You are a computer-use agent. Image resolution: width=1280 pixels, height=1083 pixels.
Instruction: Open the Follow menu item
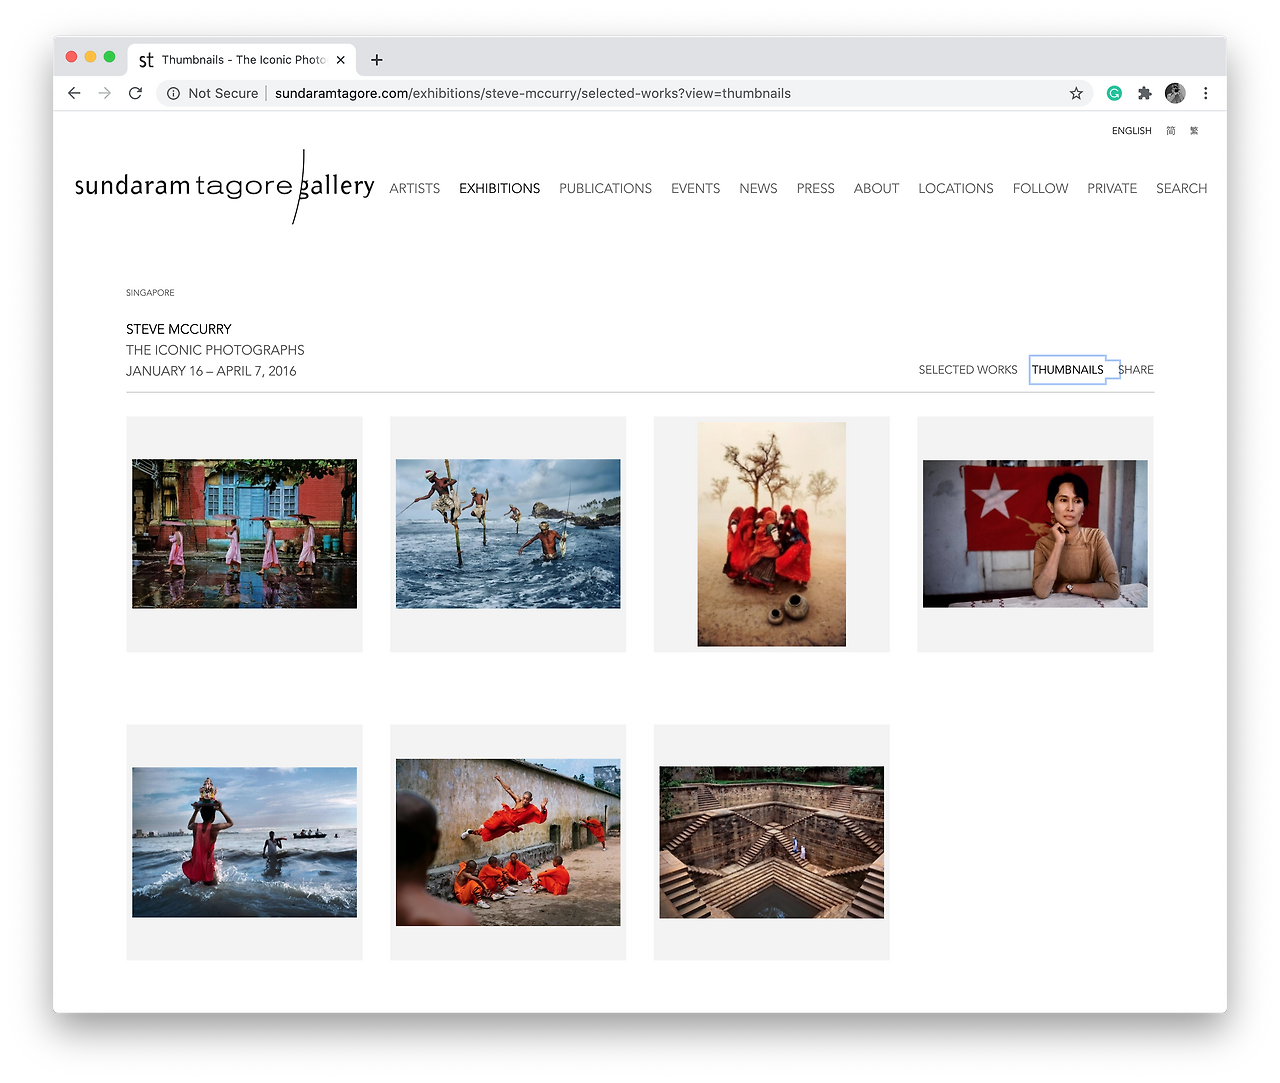coord(1041,188)
